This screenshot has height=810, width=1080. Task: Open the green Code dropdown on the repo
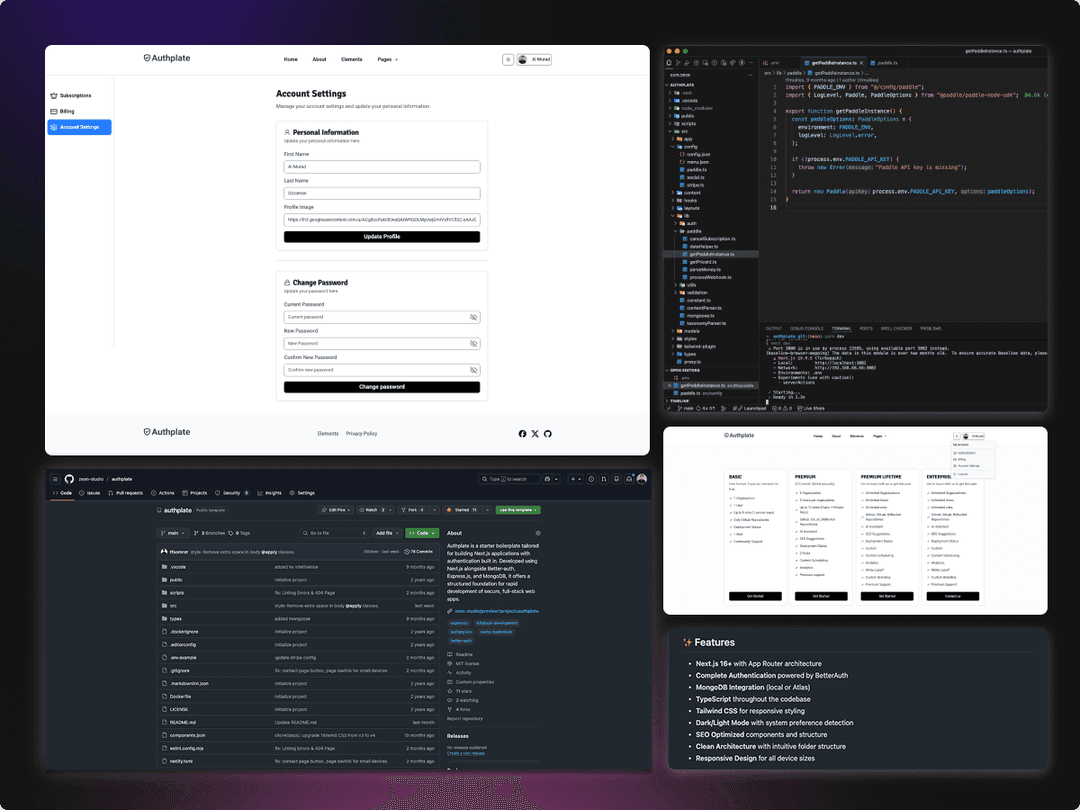pos(420,533)
